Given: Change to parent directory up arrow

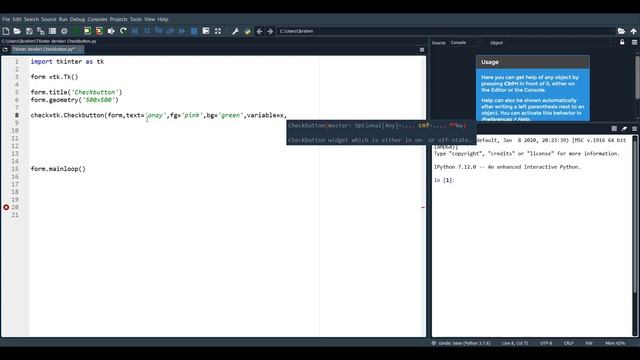Looking at the screenshot, I should [x=633, y=31].
